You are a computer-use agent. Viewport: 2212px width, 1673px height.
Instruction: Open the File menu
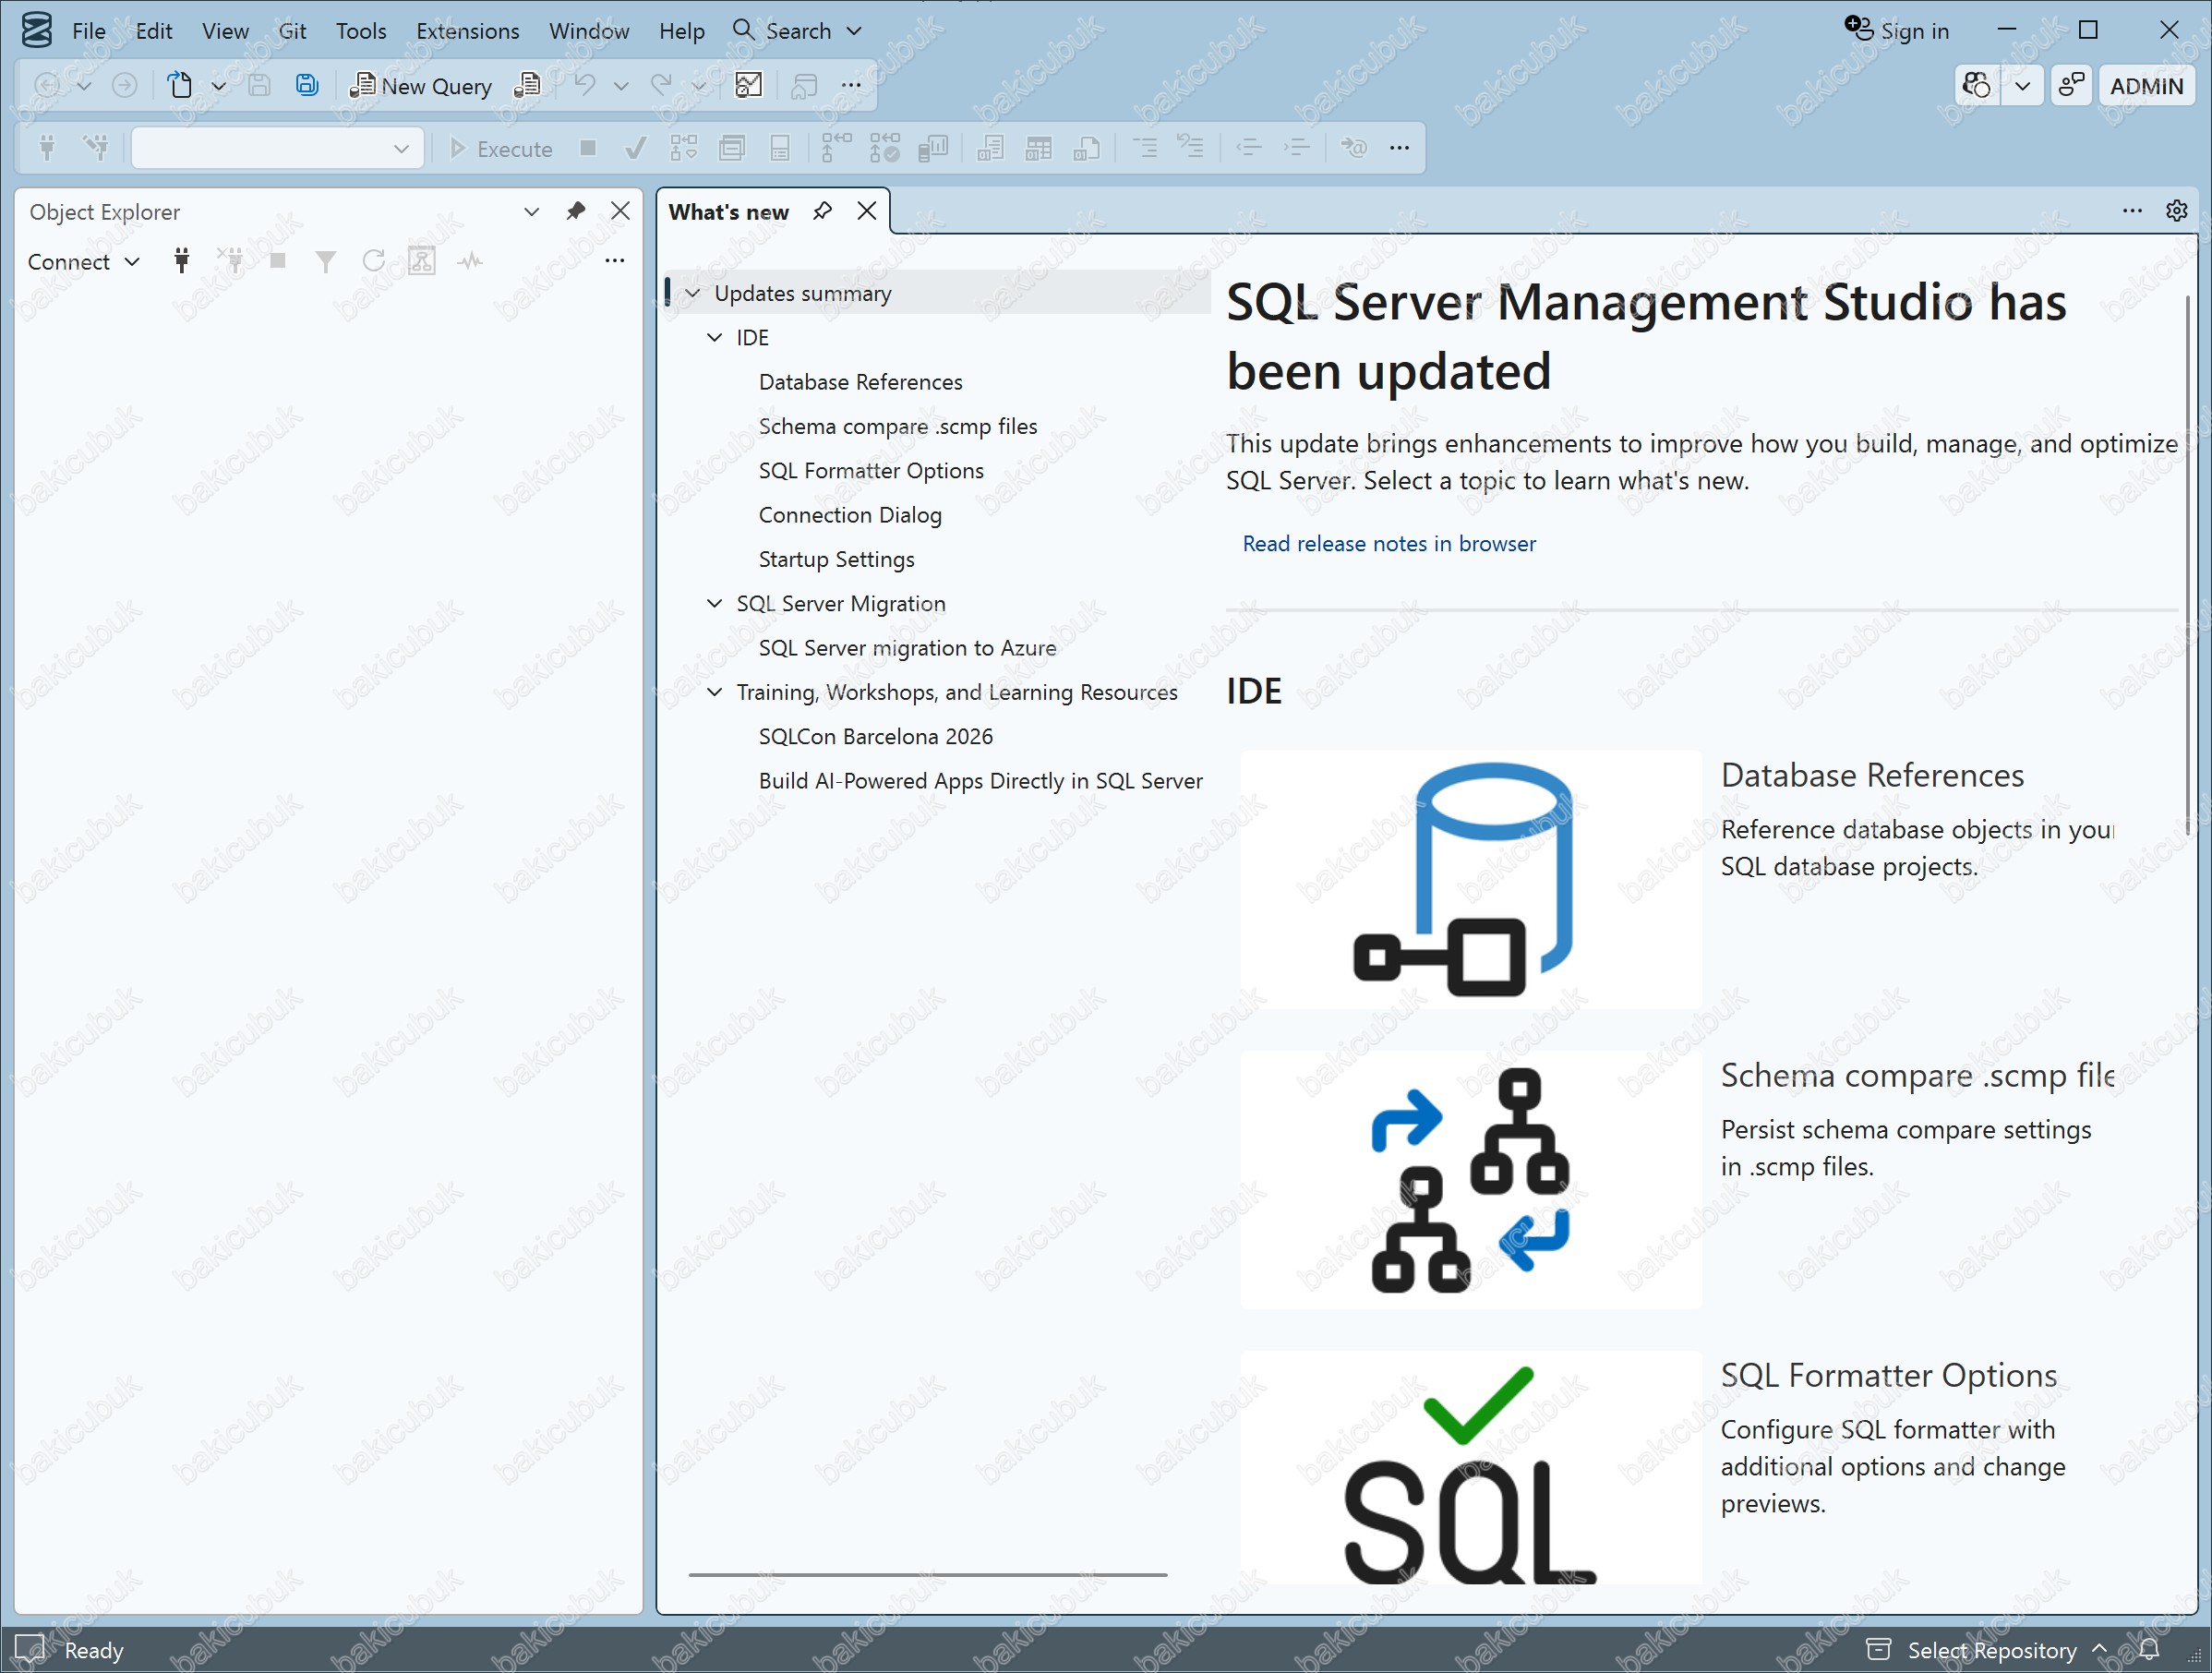tap(89, 31)
